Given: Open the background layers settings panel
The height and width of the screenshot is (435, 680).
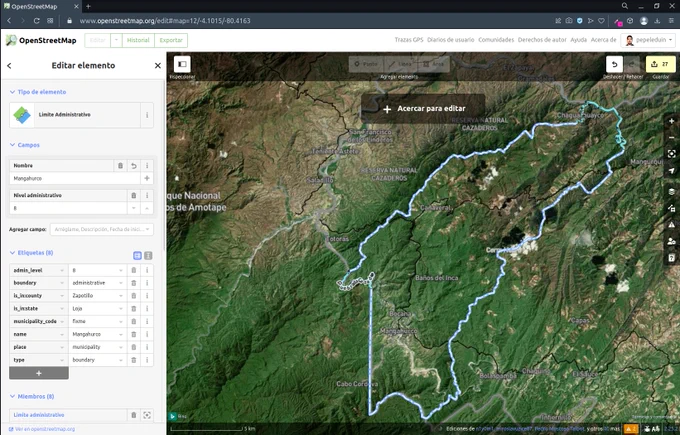Looking at the screenshot, I should coord(671,191).
